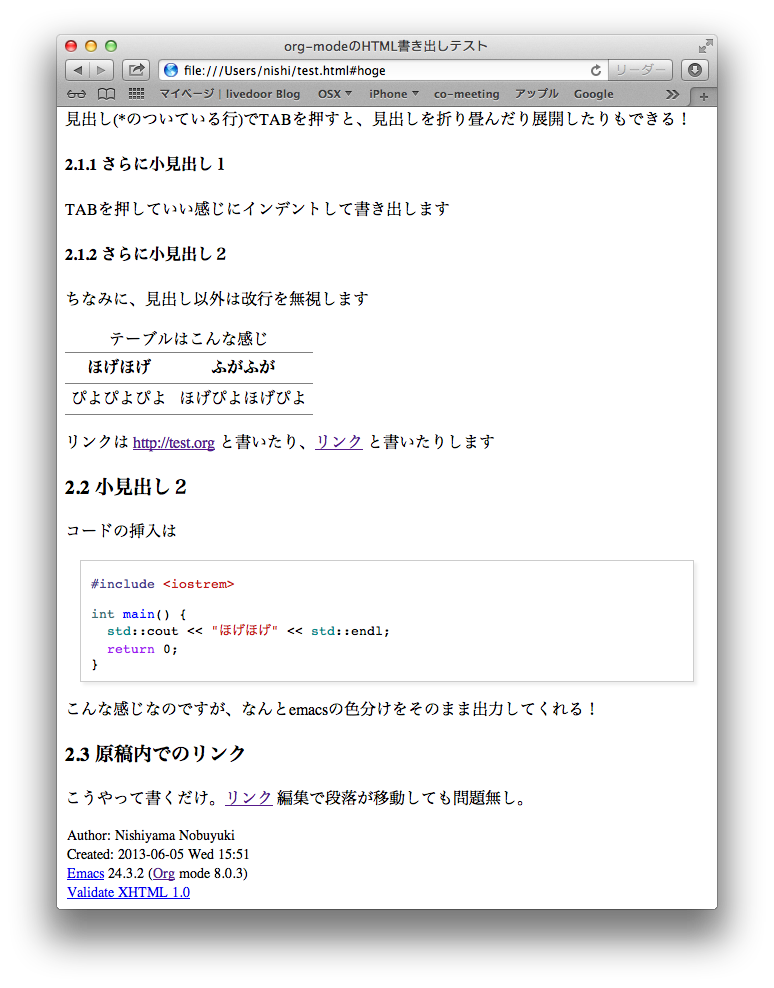Click the Validate XHTML 1.0 link
The height and width of the screenshot is (988, 774).
pos(128,892)
